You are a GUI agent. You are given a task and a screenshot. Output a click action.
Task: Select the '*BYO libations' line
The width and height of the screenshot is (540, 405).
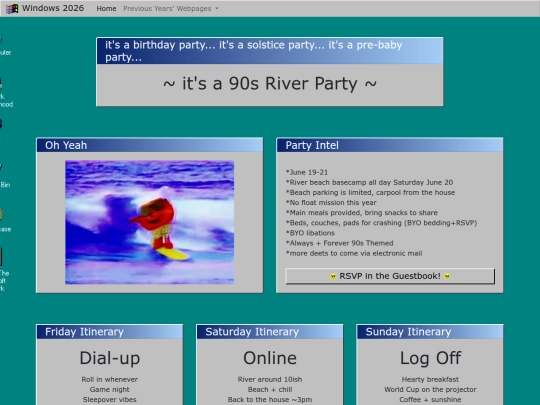310,233
